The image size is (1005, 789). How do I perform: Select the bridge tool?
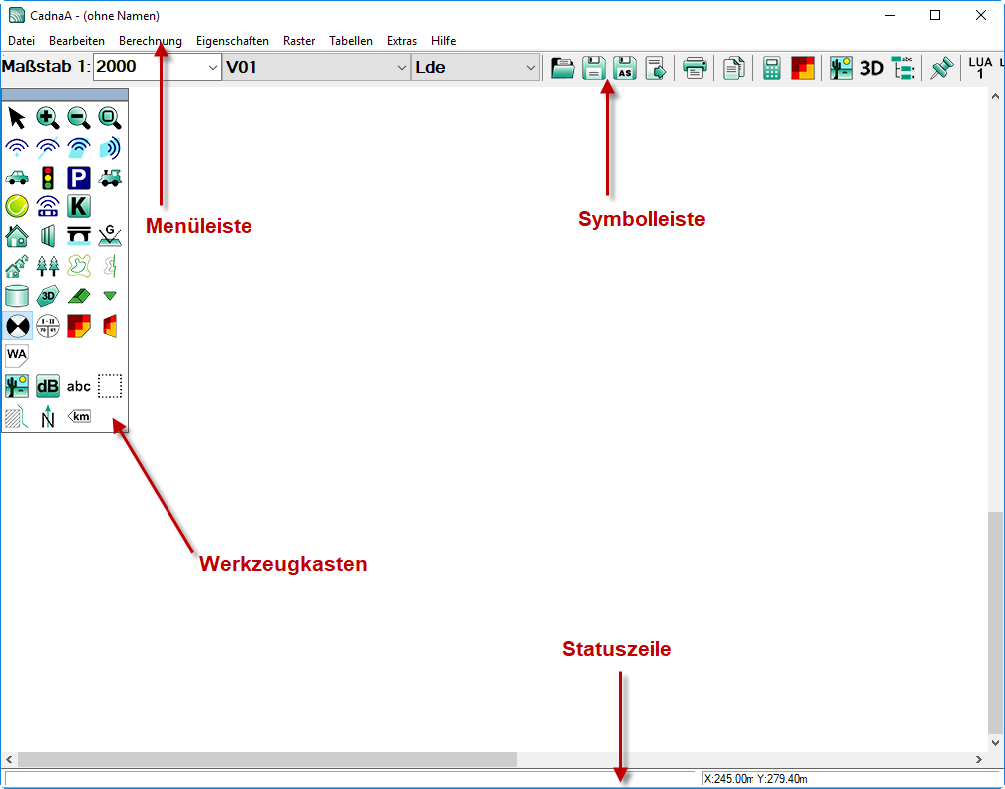[79, 237]
